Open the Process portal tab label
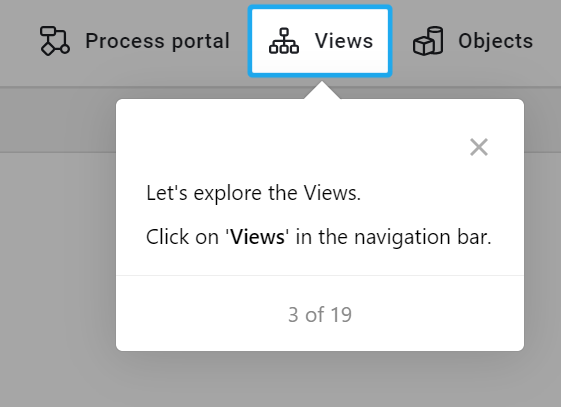 click(157, 41)
